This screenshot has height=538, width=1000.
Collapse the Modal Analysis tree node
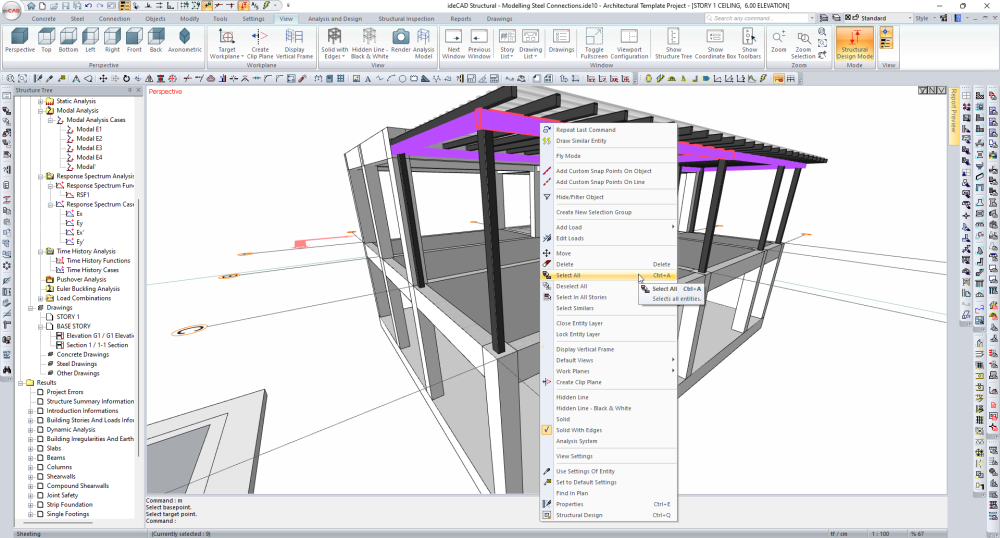pyautogui.click(x=39, y=111)
